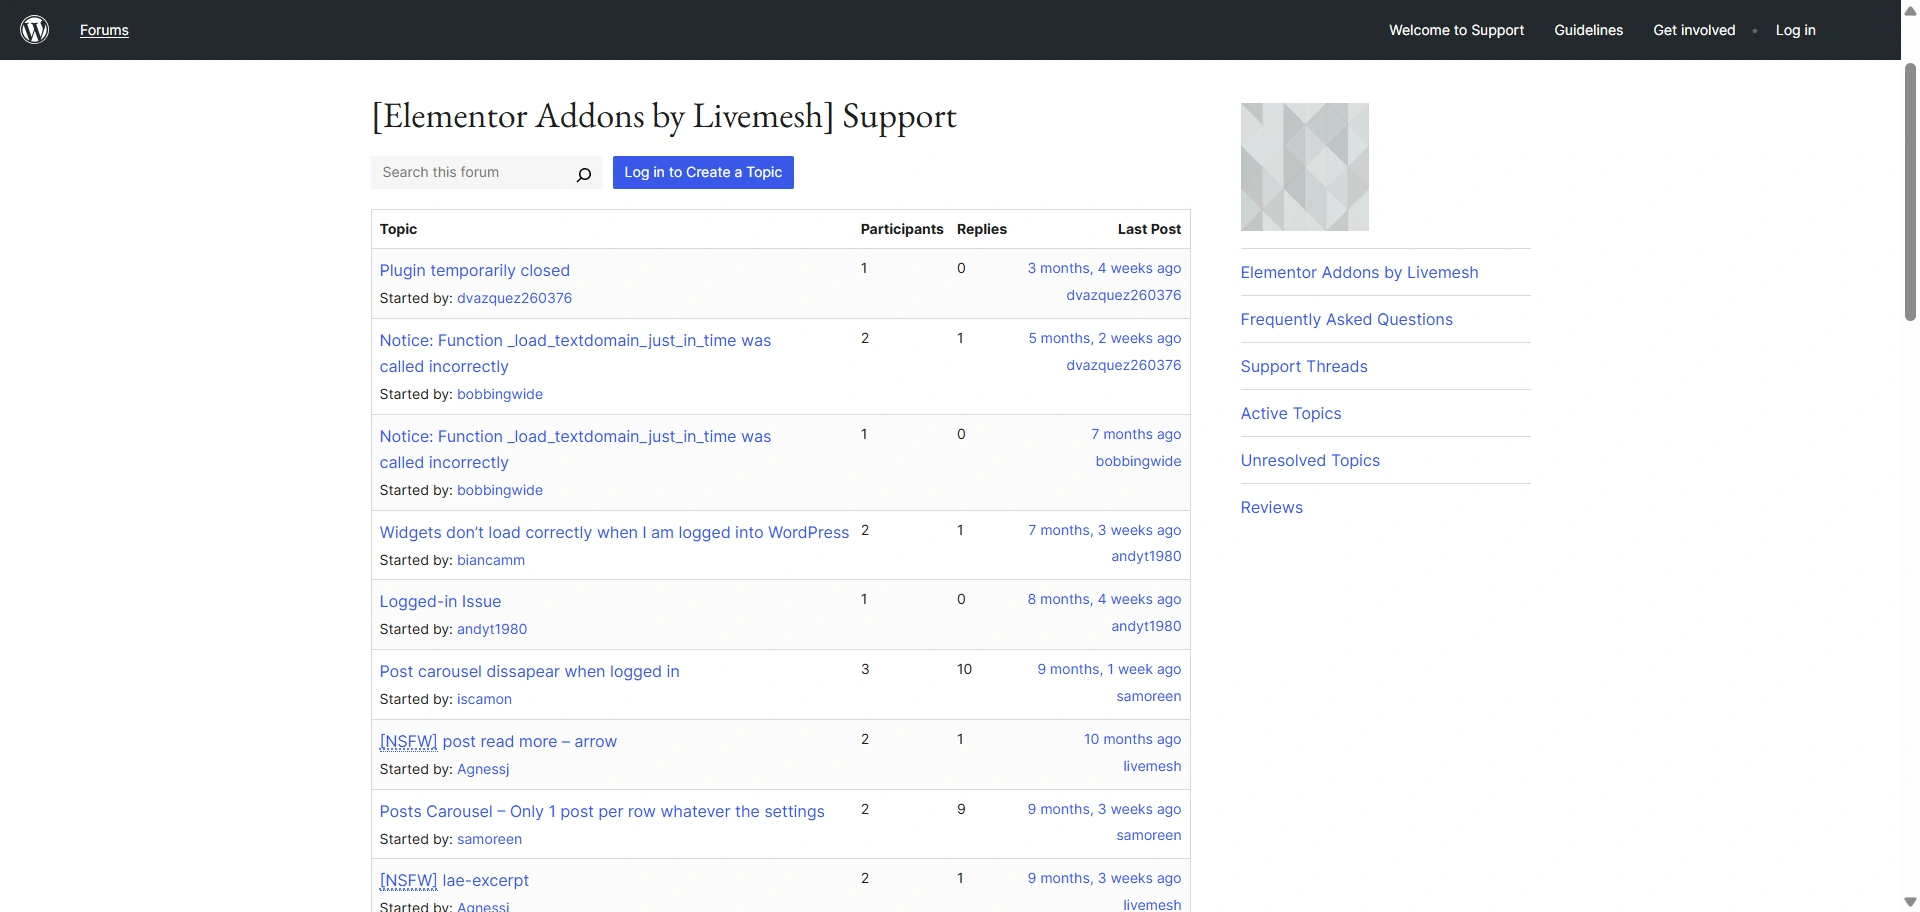Open the Guidelines menu item
Viewport: 1920px width, 912px height.
pos(1588,30)
